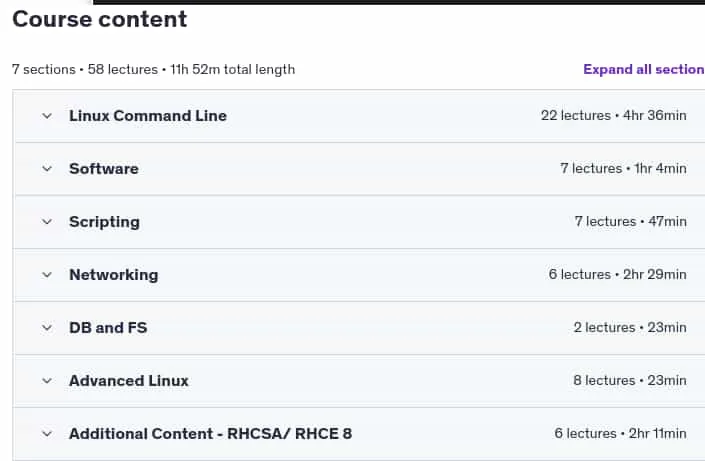
Task: Expand the Scripting section chevron arrow
Action: coord(47,222)
